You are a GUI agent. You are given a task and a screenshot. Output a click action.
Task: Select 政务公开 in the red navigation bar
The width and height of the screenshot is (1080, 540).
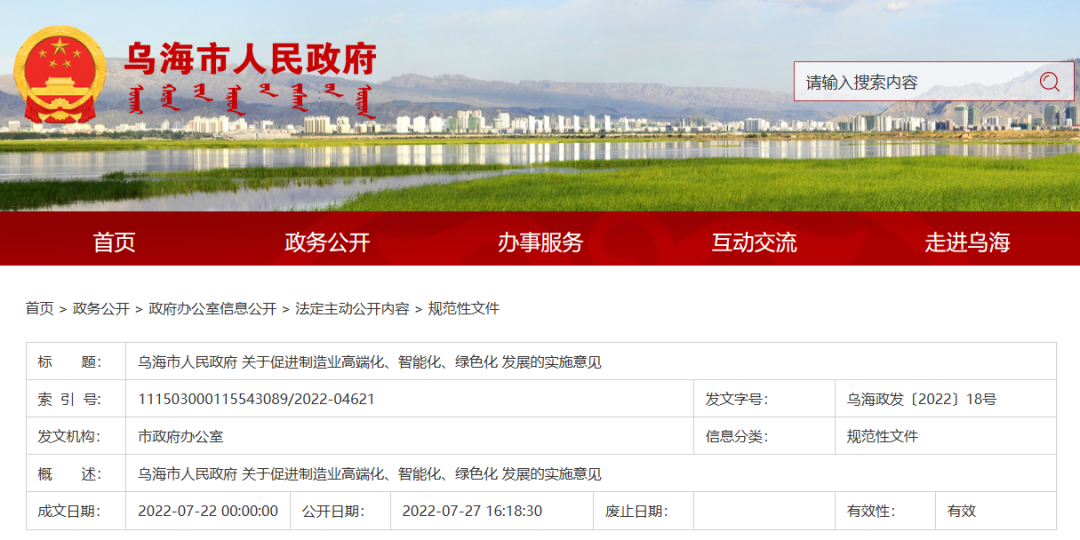click(x=327, y=242)
